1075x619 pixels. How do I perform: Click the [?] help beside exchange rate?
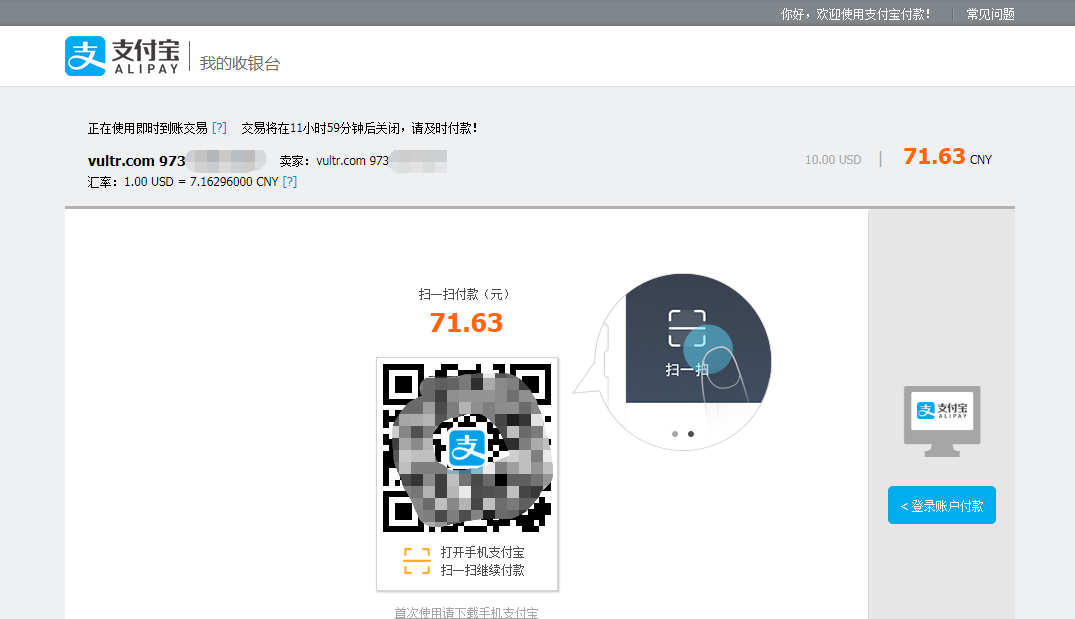[290, 182]
